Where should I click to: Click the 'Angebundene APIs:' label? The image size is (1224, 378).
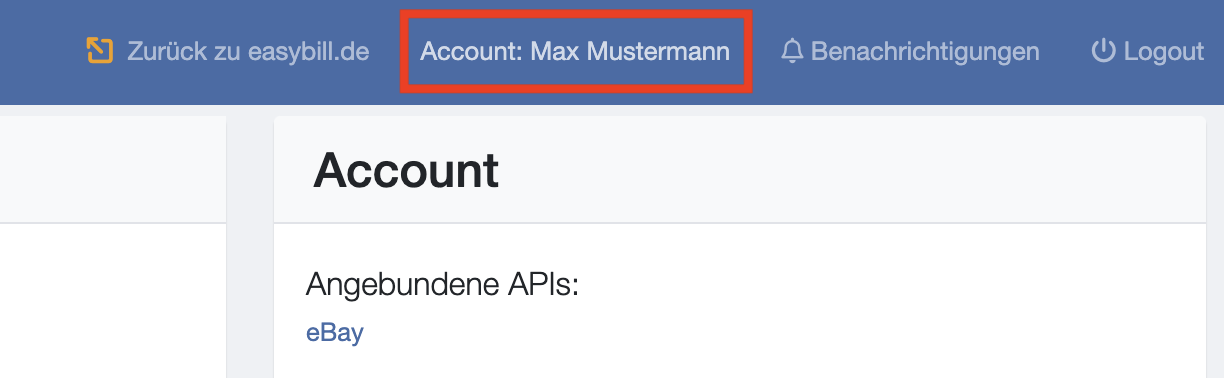point(443,284)
